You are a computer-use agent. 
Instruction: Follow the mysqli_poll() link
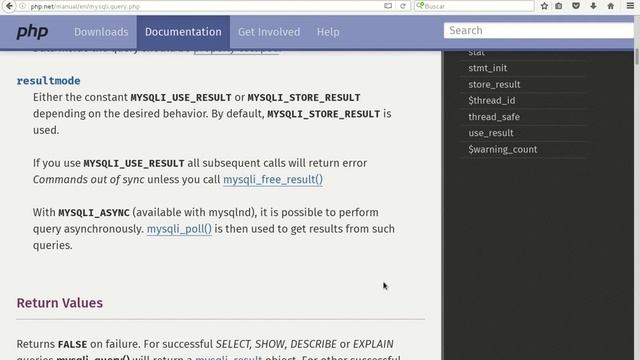179,229
